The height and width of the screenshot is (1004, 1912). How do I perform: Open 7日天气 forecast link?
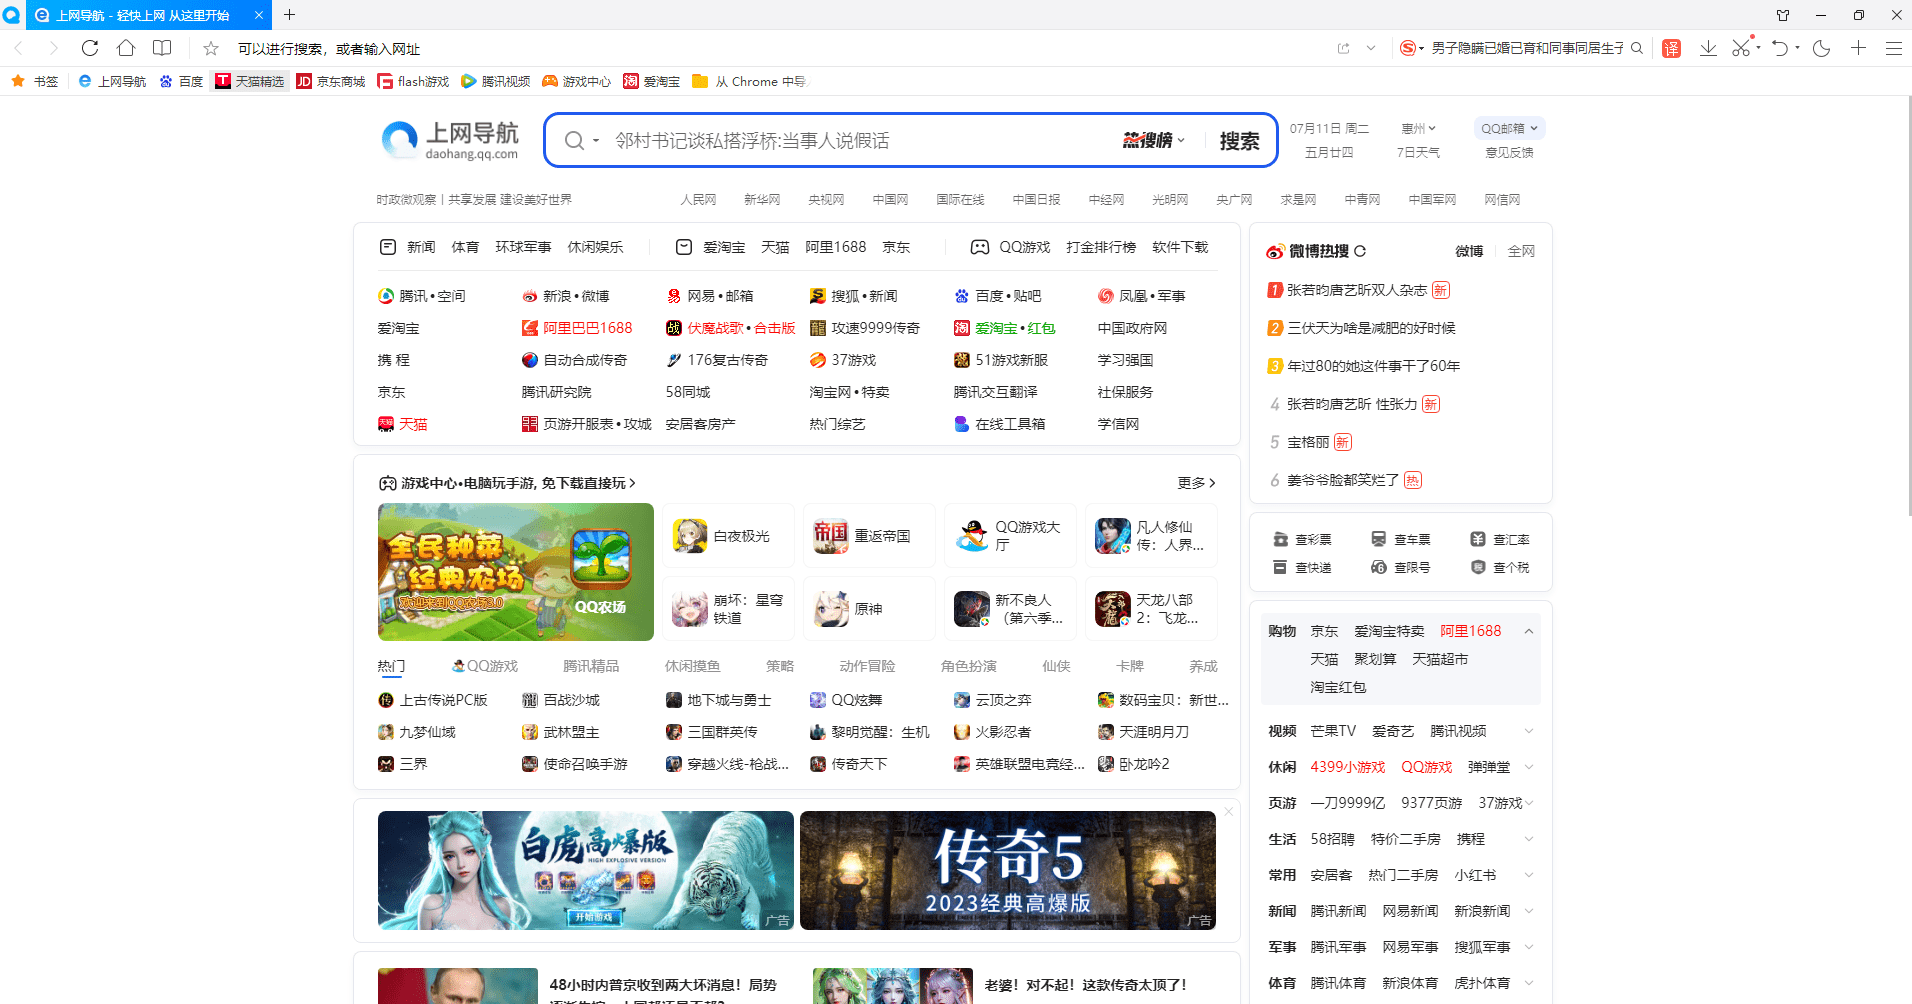[1418, 153]
